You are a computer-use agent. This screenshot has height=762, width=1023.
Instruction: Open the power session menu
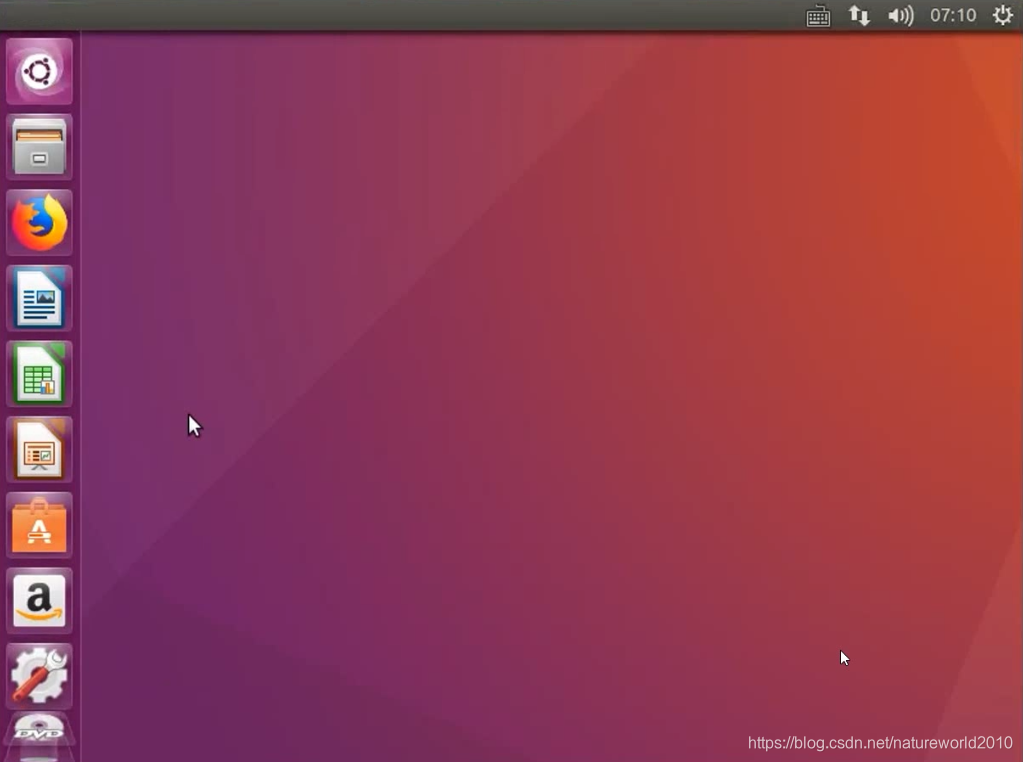1003,14
